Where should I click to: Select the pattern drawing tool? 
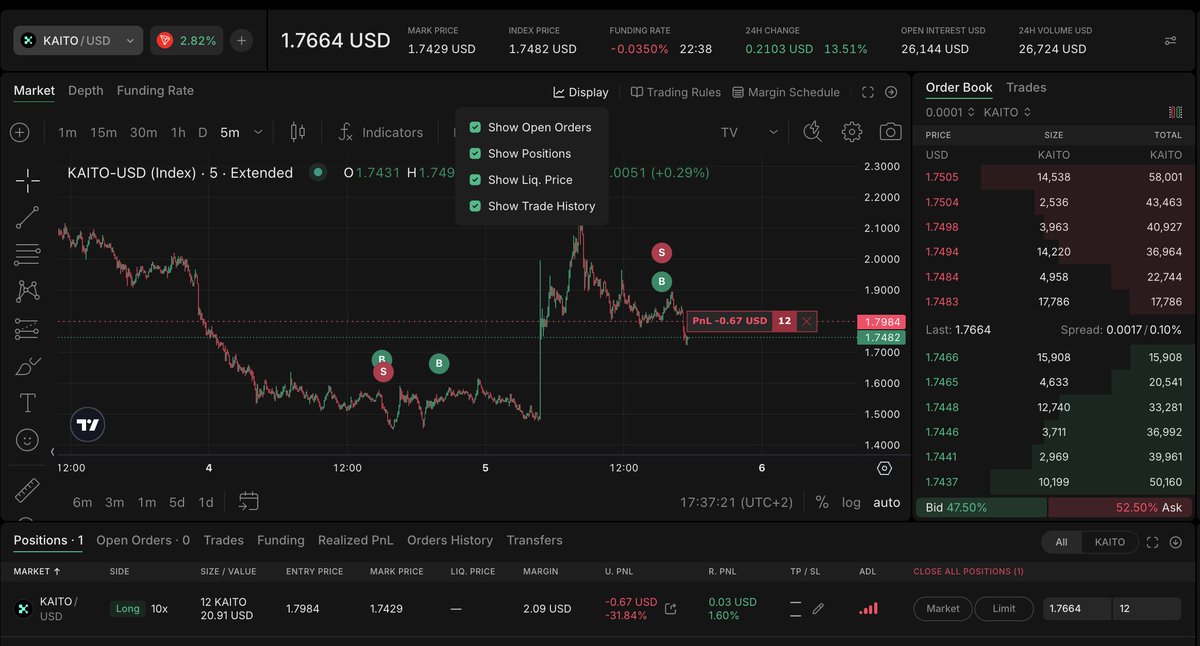(x=28, y=291)
